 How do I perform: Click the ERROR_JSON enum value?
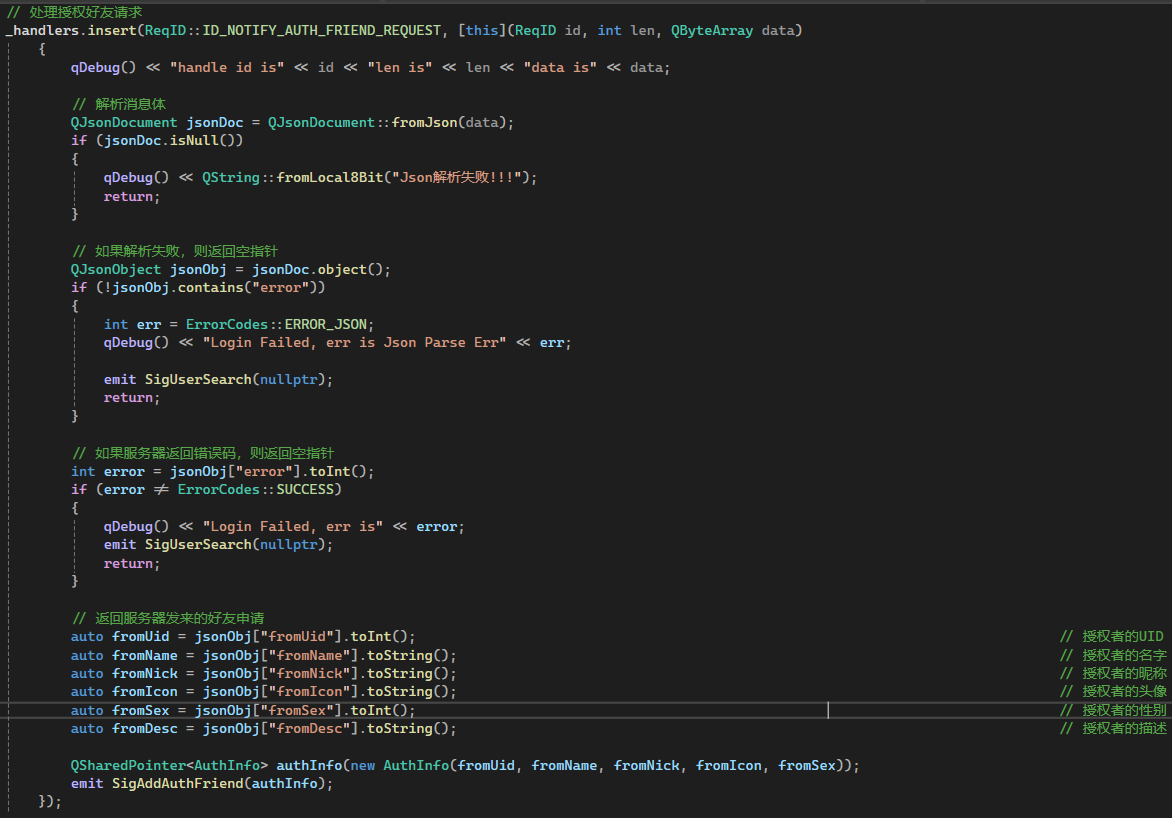coord(326,325)
